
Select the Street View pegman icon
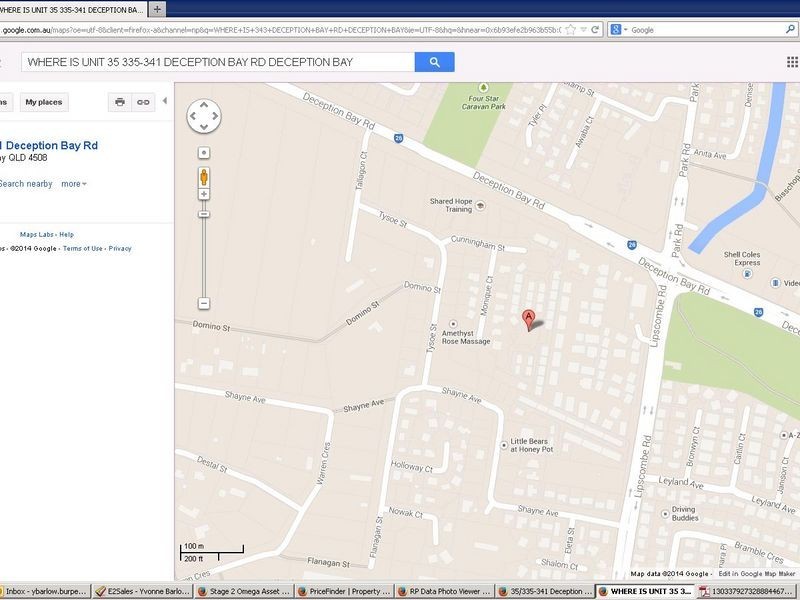coord(204,176)
